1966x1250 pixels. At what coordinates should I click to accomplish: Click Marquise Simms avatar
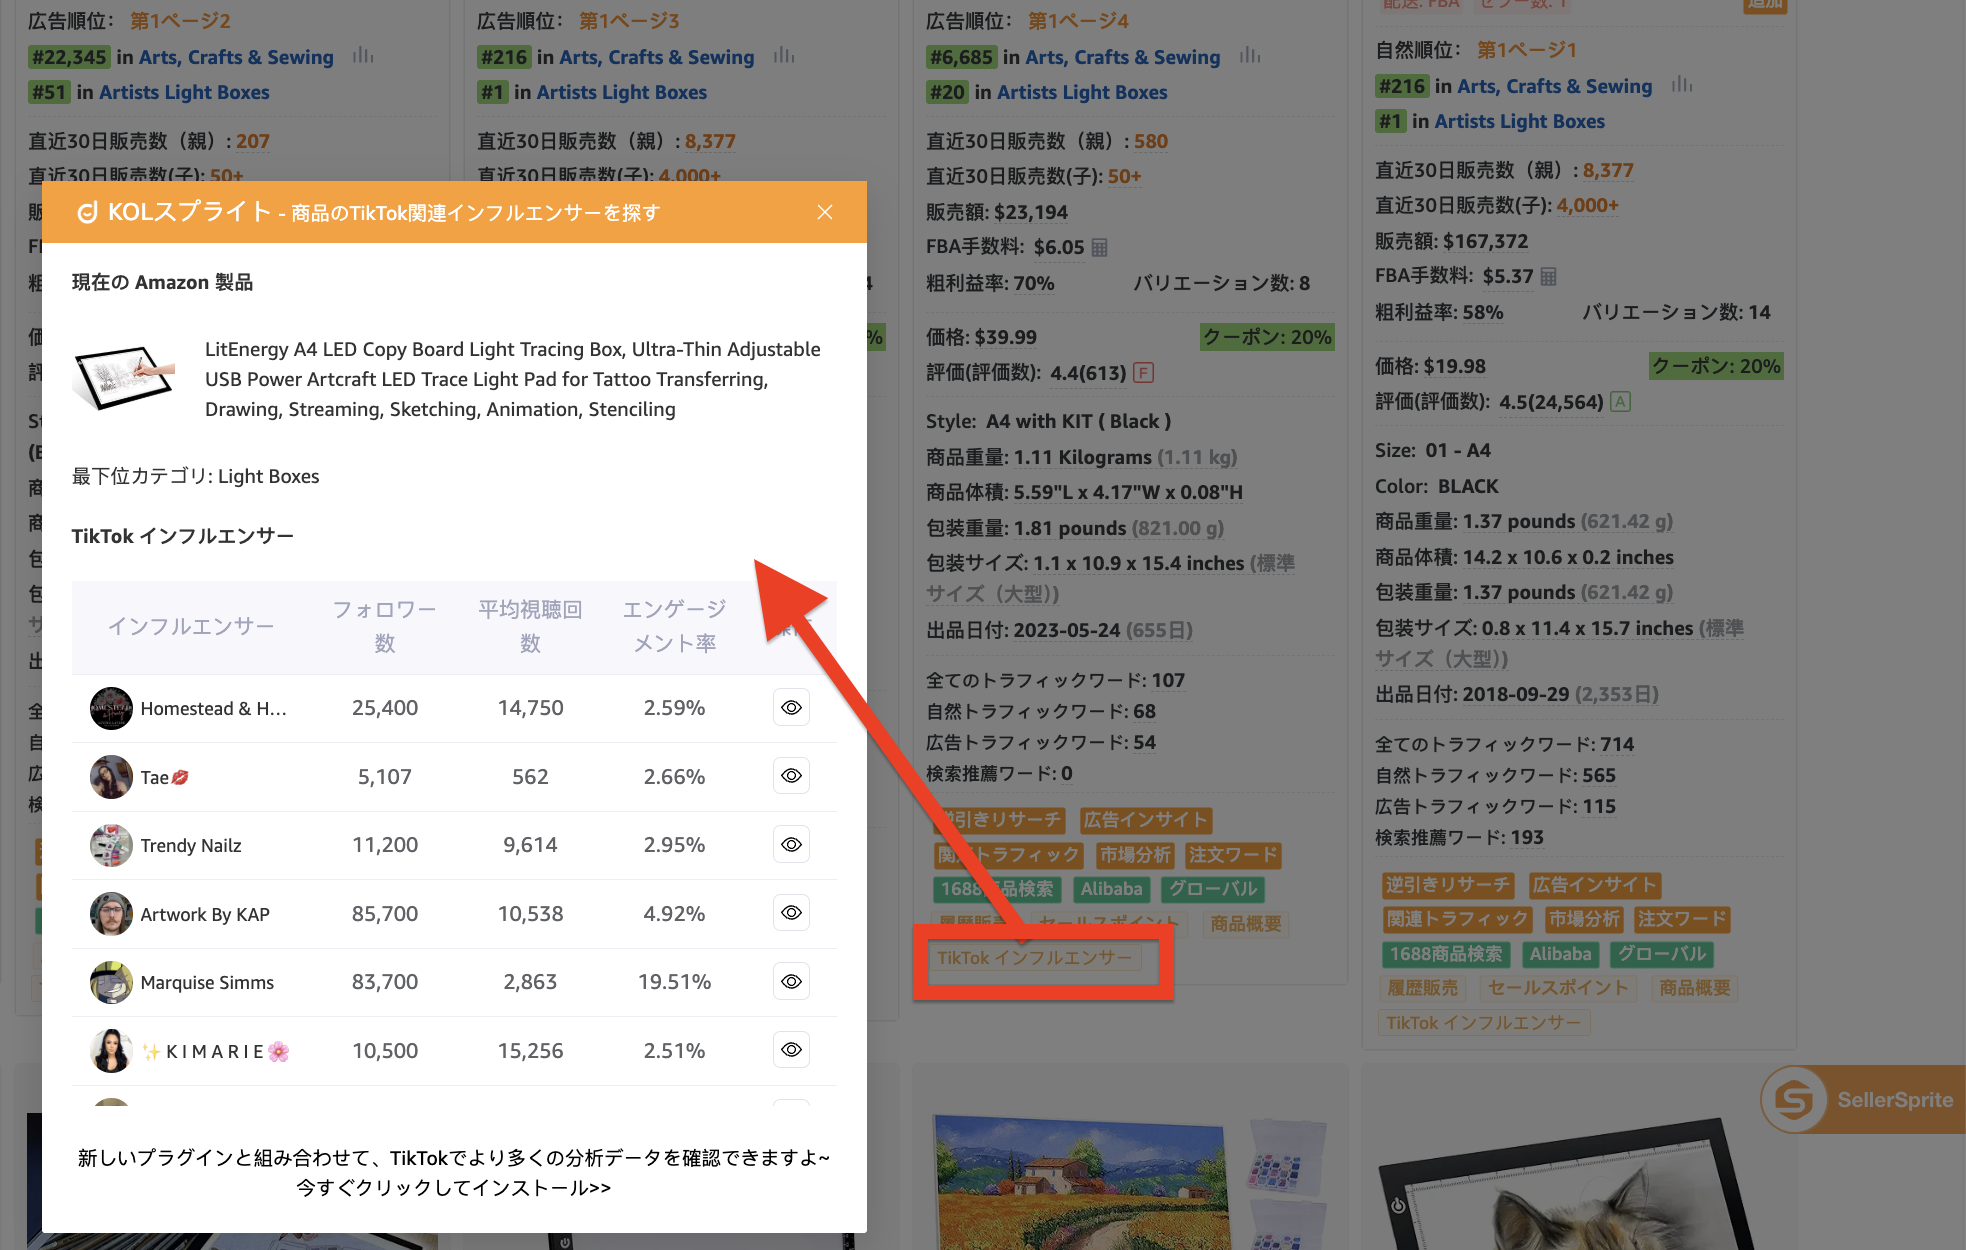tap(111, 982)
